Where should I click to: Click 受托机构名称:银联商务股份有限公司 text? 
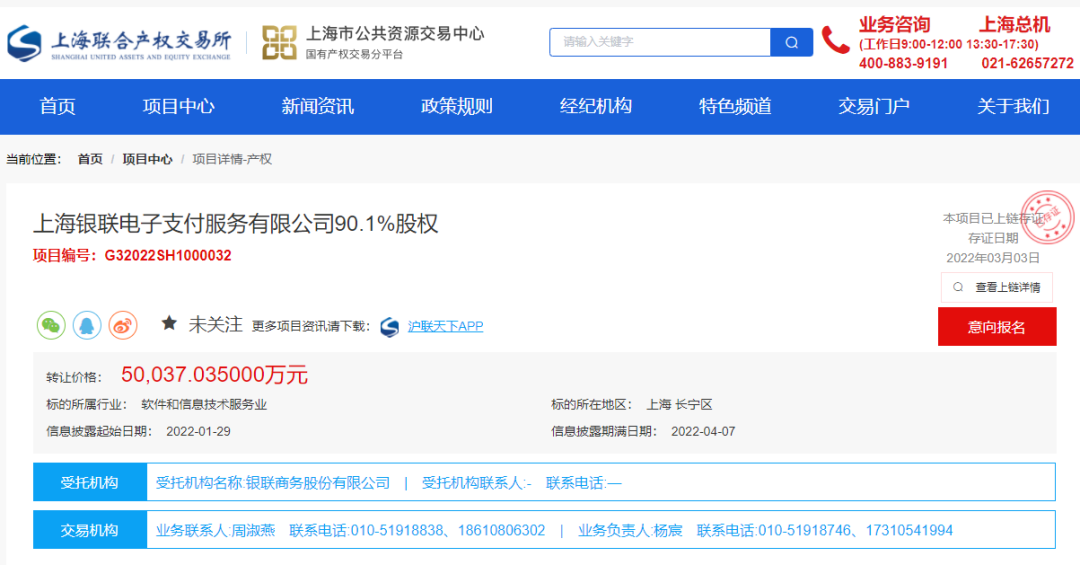pyautogui.click(x=273, y=483)
